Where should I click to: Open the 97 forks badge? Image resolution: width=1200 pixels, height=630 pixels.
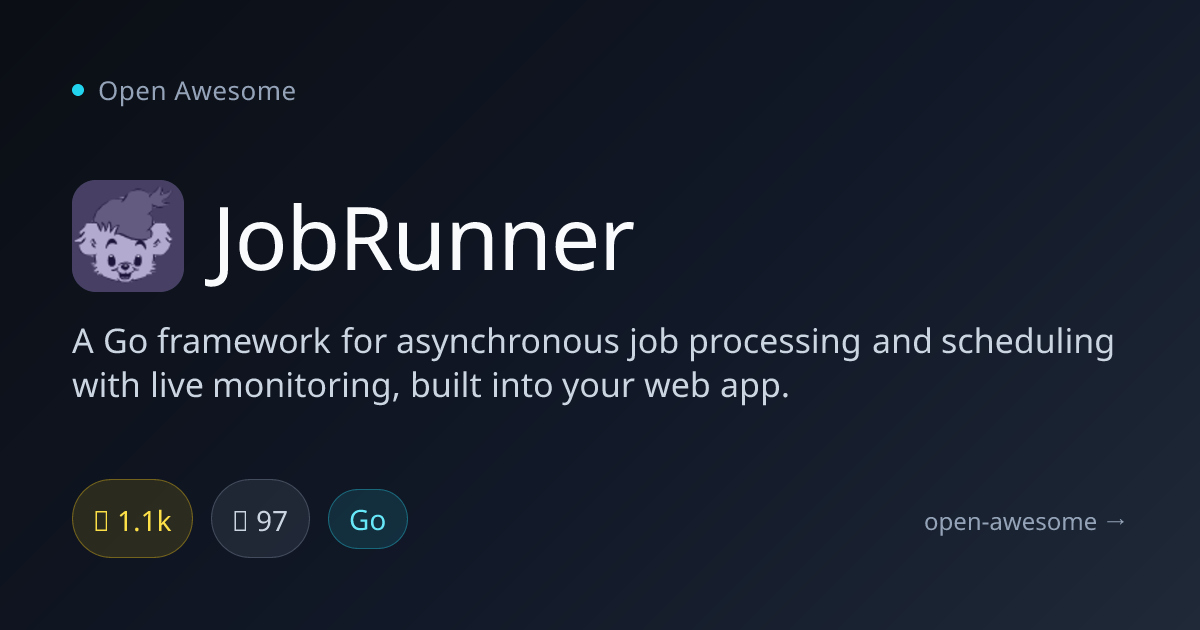(260, 521)
